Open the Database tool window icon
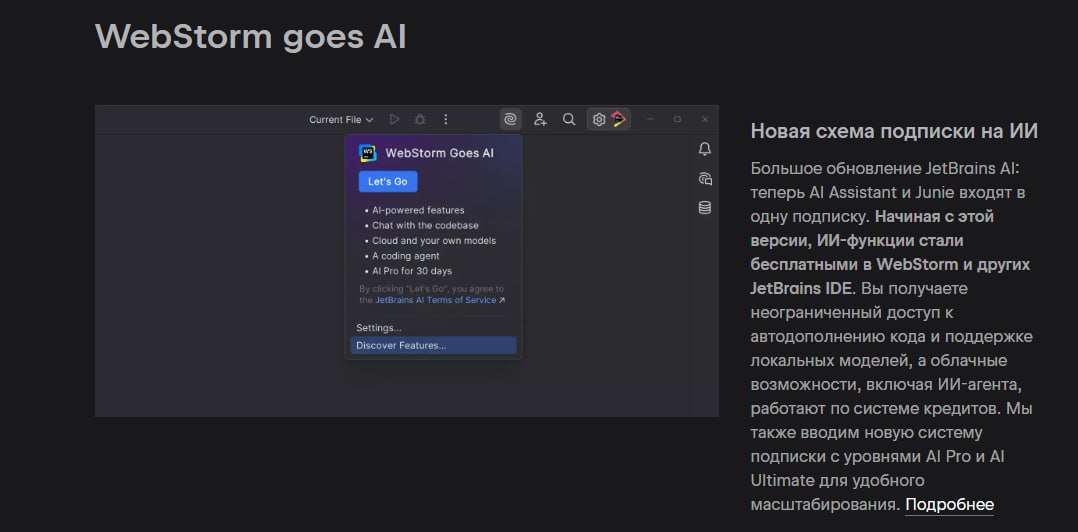 point(705,208)
